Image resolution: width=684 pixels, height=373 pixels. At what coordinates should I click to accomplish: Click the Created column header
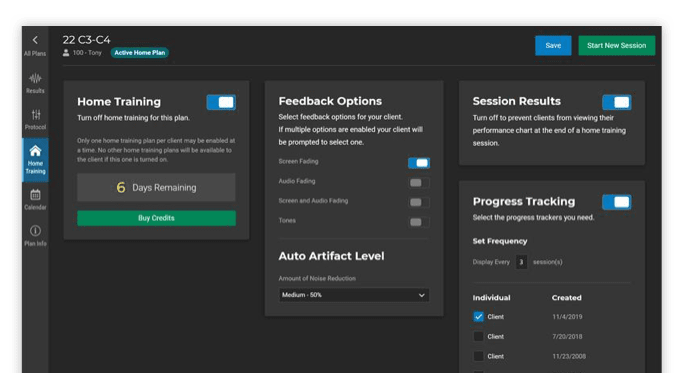point(566,298)
